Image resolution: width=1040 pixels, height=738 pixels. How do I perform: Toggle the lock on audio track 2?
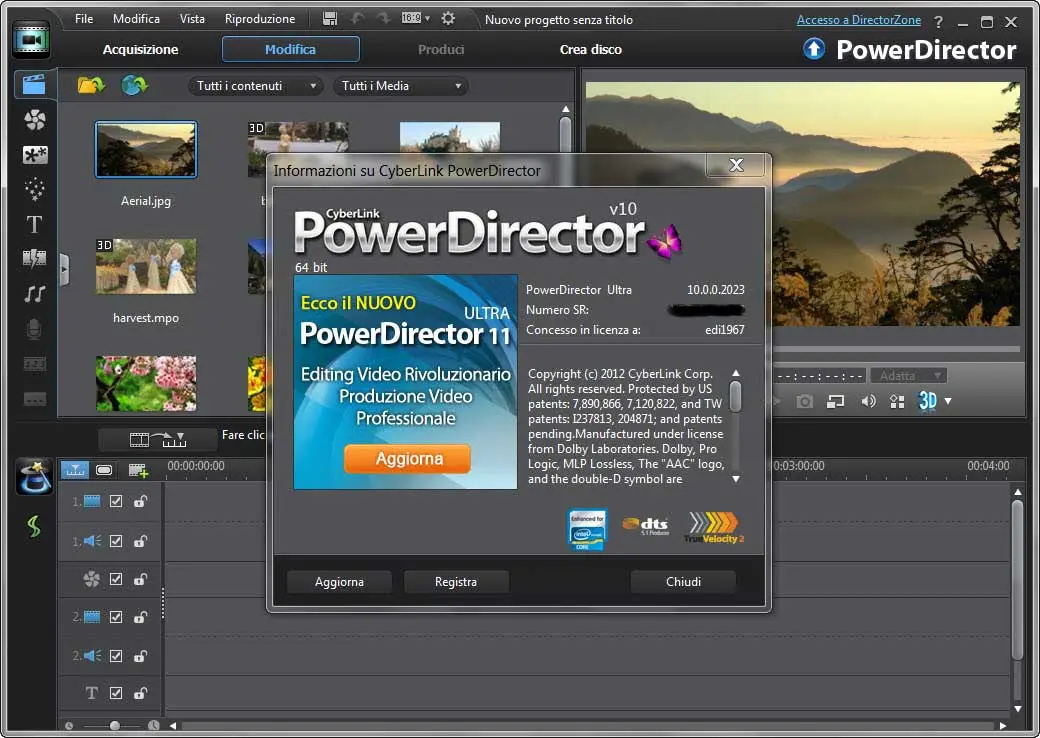tap(140, 656)
